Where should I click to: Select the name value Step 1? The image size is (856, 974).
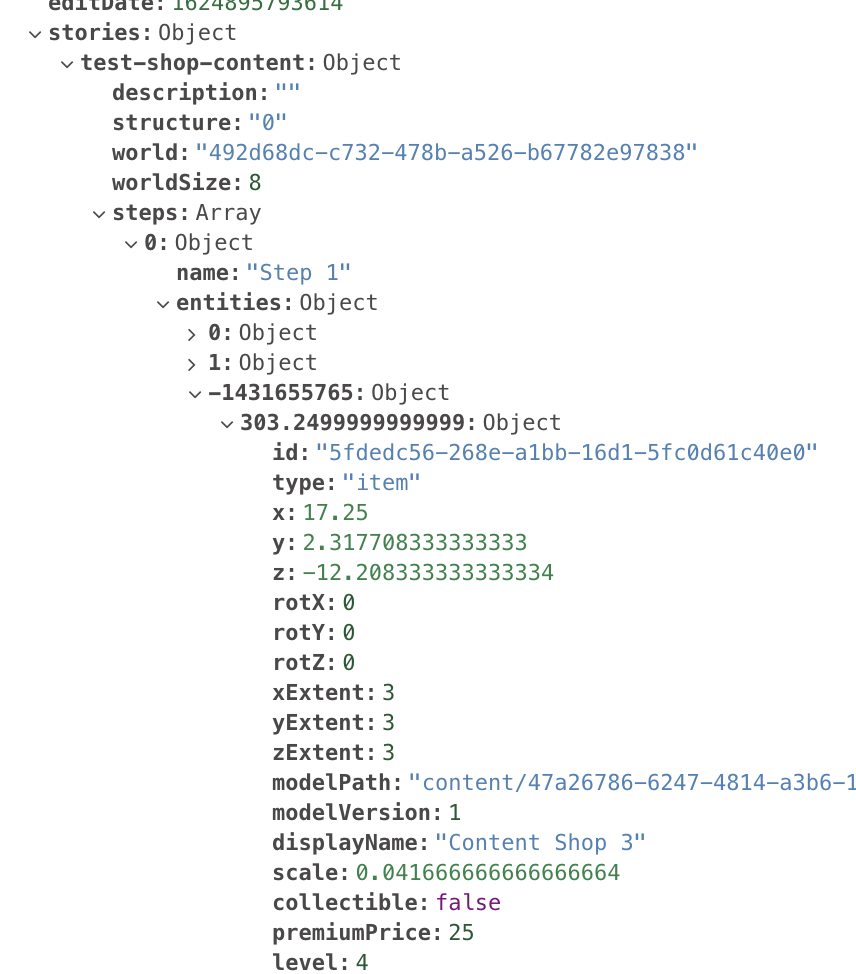[297, 272]
